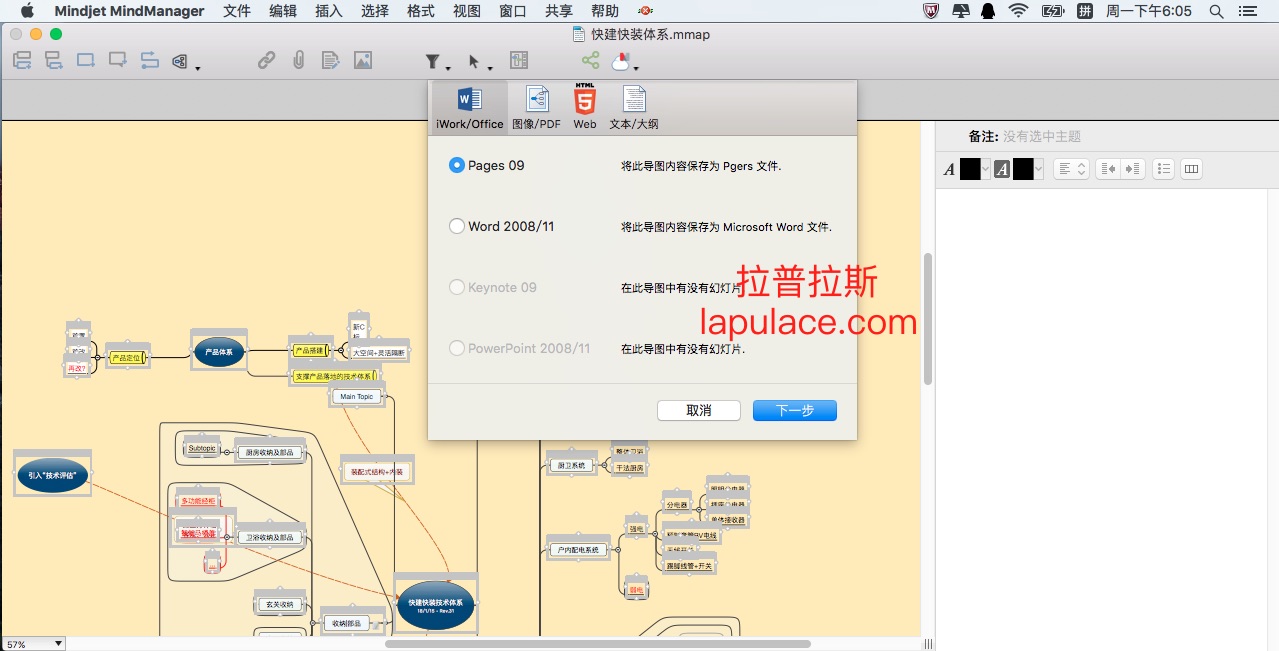1279x651 pixels.
Task: Switch to the Web HTML5 export tab
Action: (585, 108)
